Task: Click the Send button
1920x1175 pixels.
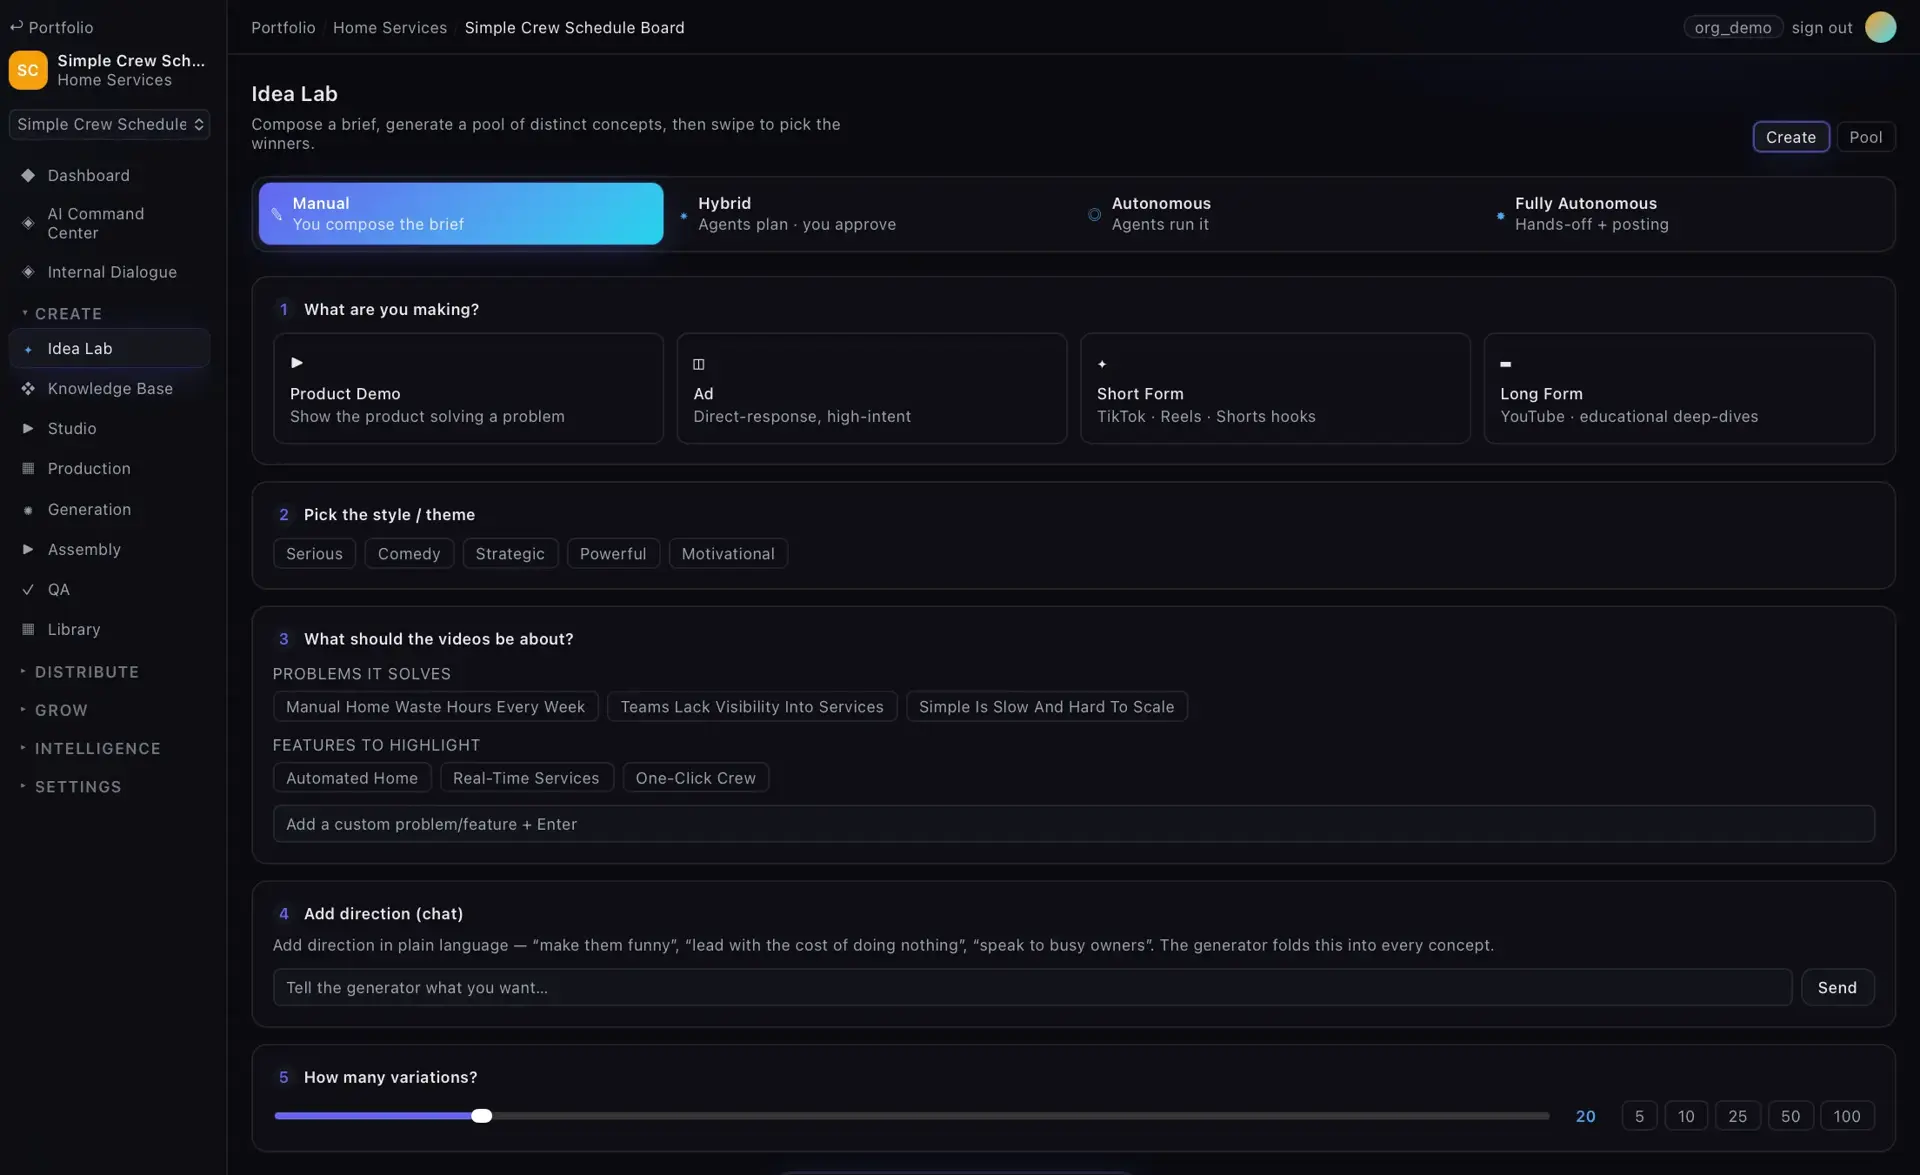Action: (1837, 987)
